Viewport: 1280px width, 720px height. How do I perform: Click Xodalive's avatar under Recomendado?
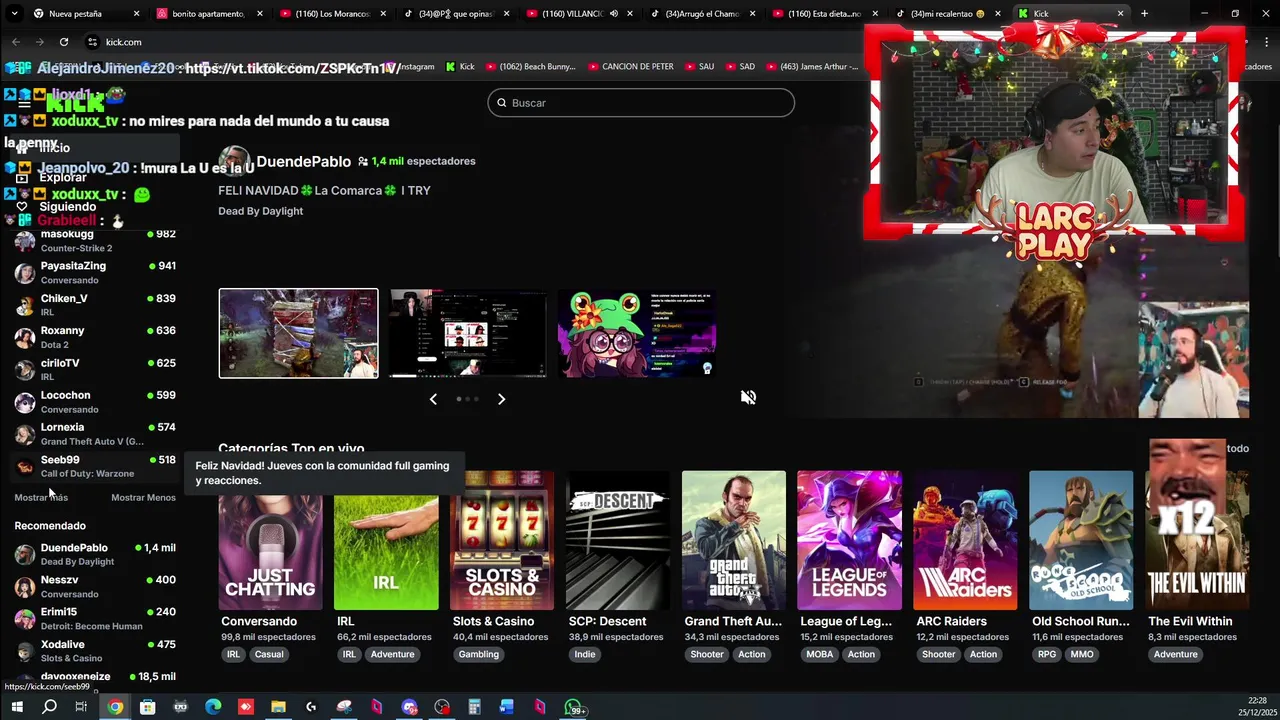click(x=25, y=651)
